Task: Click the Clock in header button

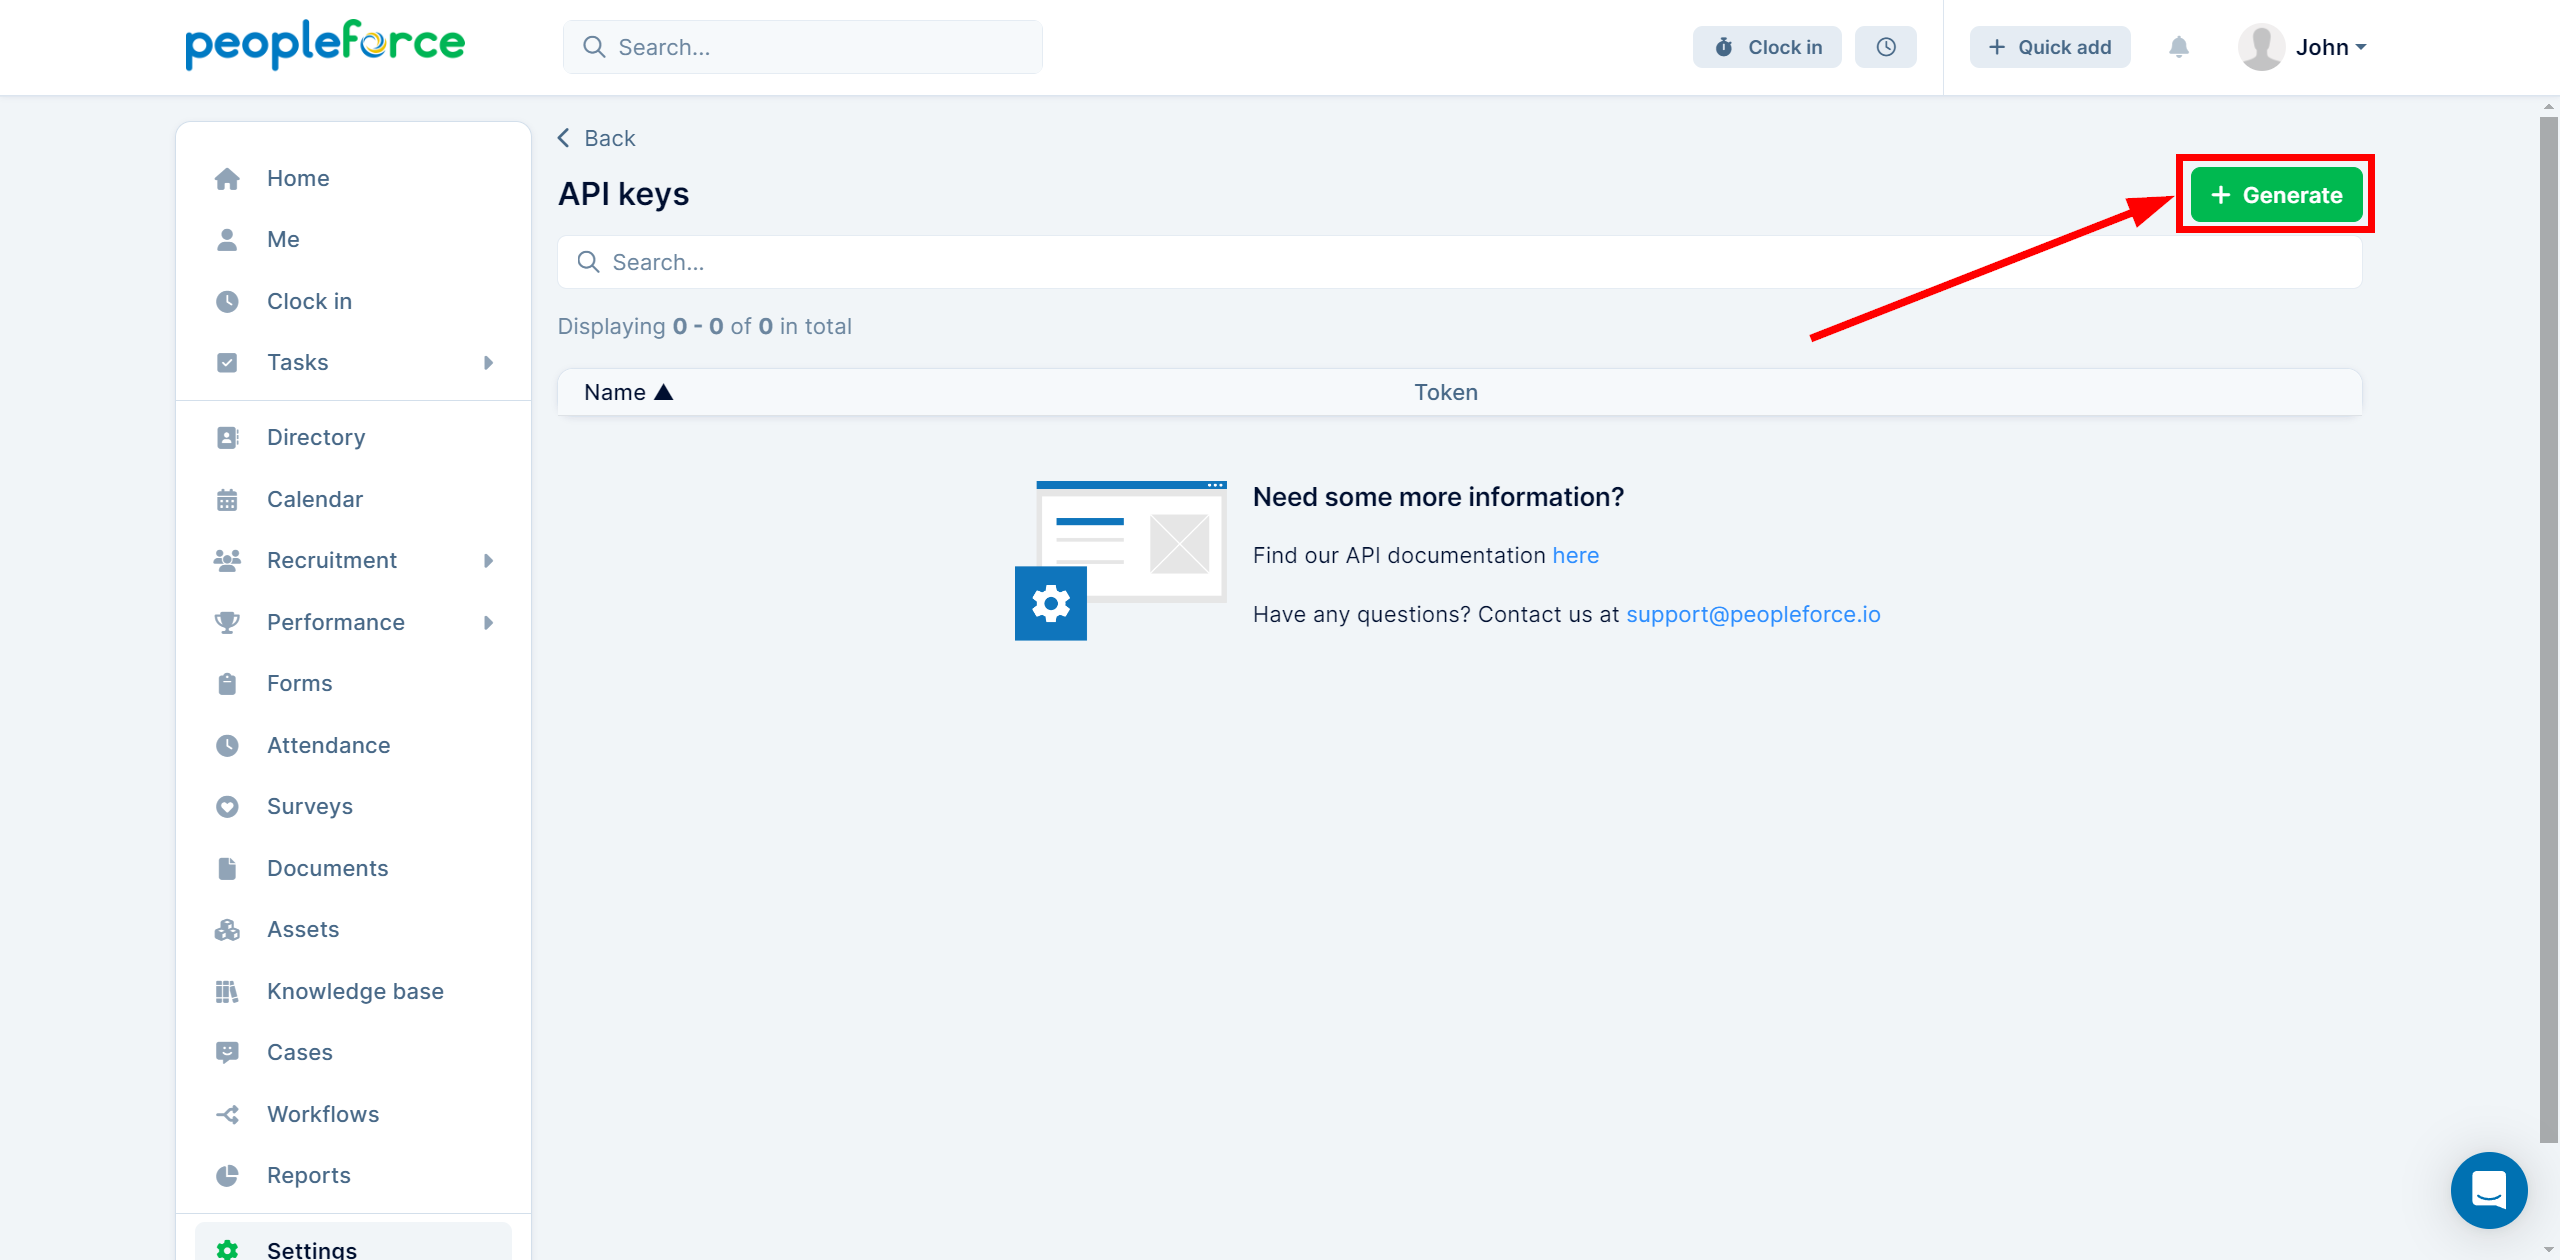Action: [1767, 47]
